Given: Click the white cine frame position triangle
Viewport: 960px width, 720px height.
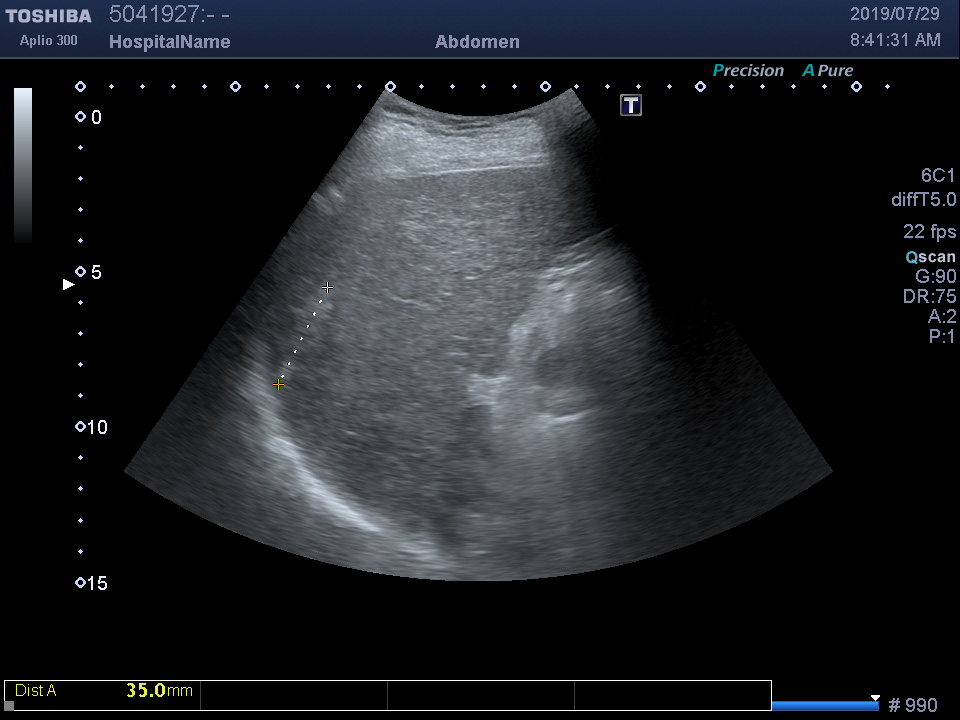Looking at the screenshot, I should [875, 698].
